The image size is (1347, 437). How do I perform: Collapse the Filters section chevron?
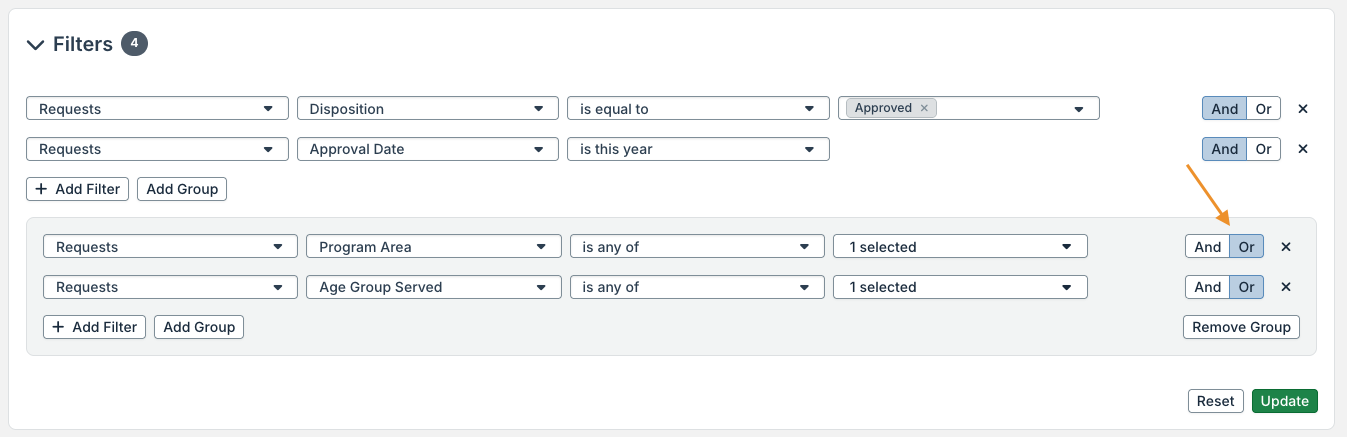coord(36,45)
